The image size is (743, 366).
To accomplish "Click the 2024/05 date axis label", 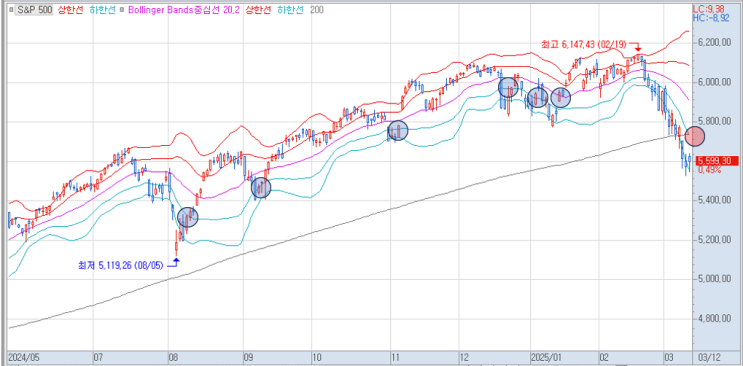I will 24,357.
